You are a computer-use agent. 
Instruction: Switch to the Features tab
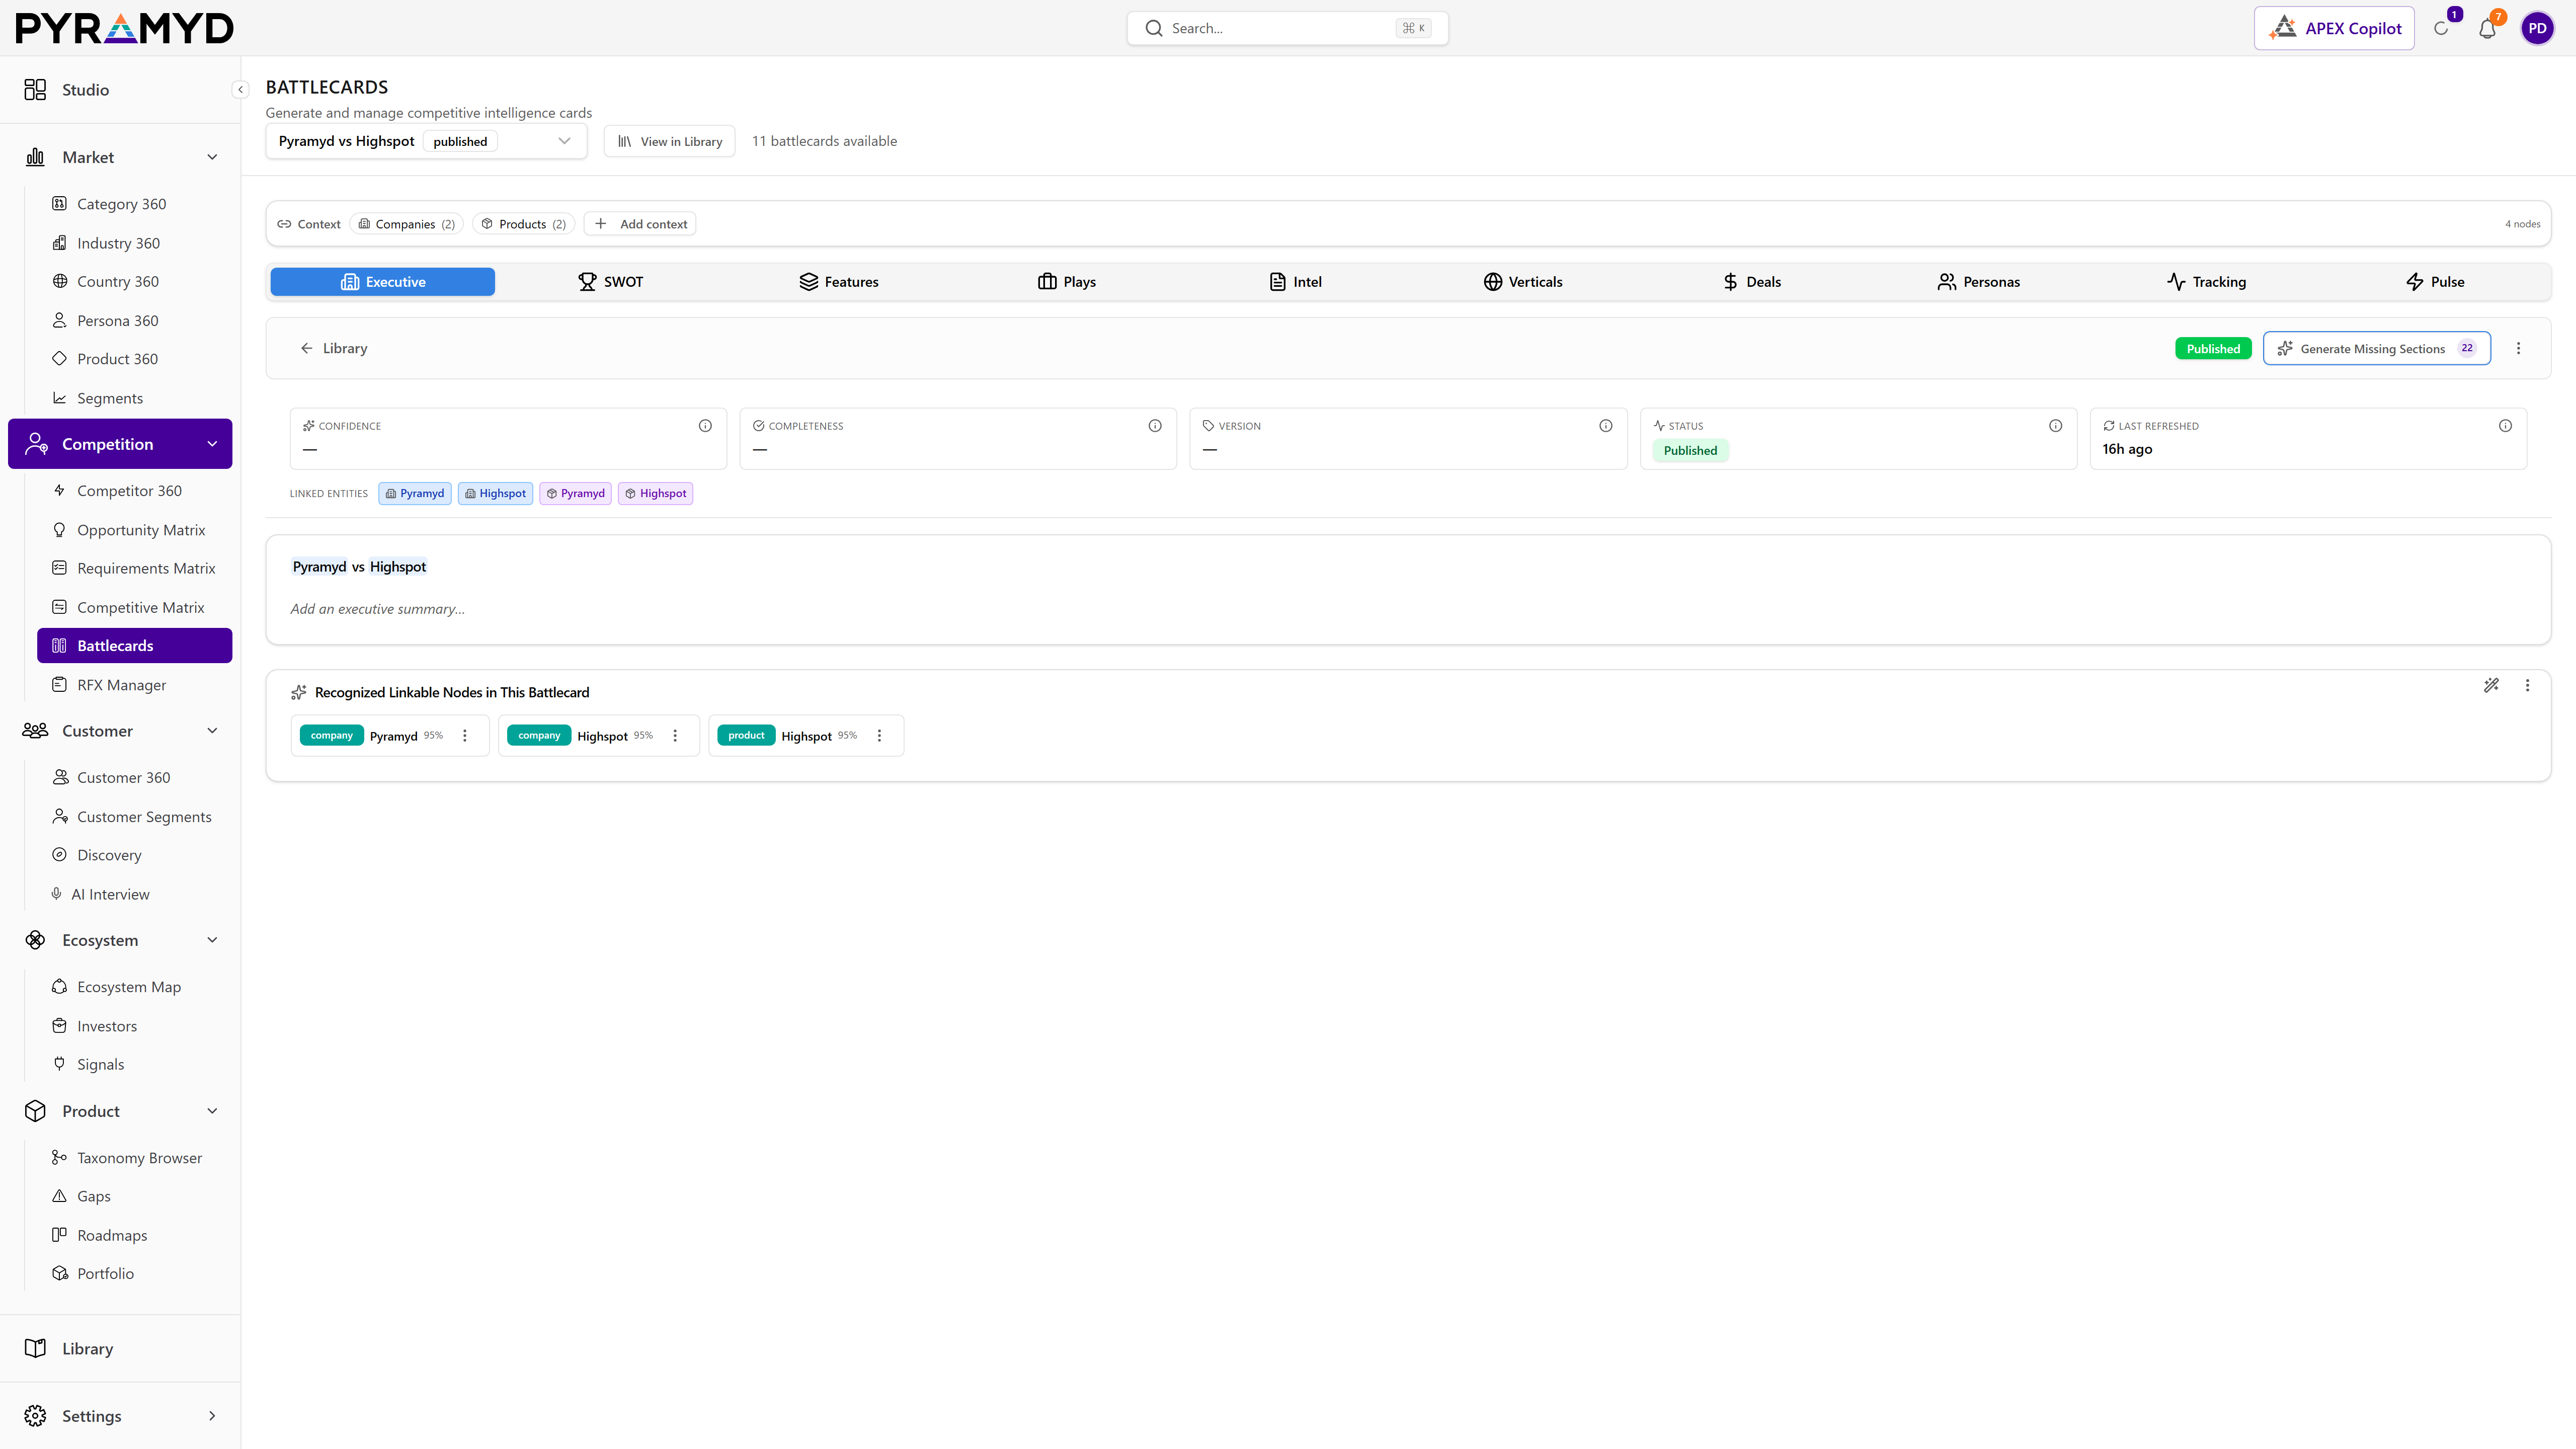click(839, 282)
